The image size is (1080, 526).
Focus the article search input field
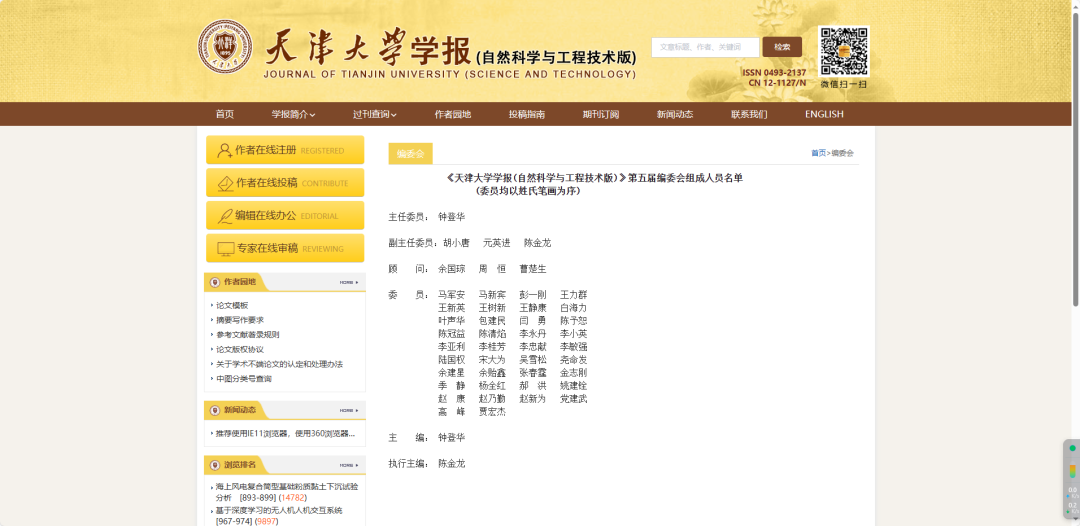click(705, 47)
